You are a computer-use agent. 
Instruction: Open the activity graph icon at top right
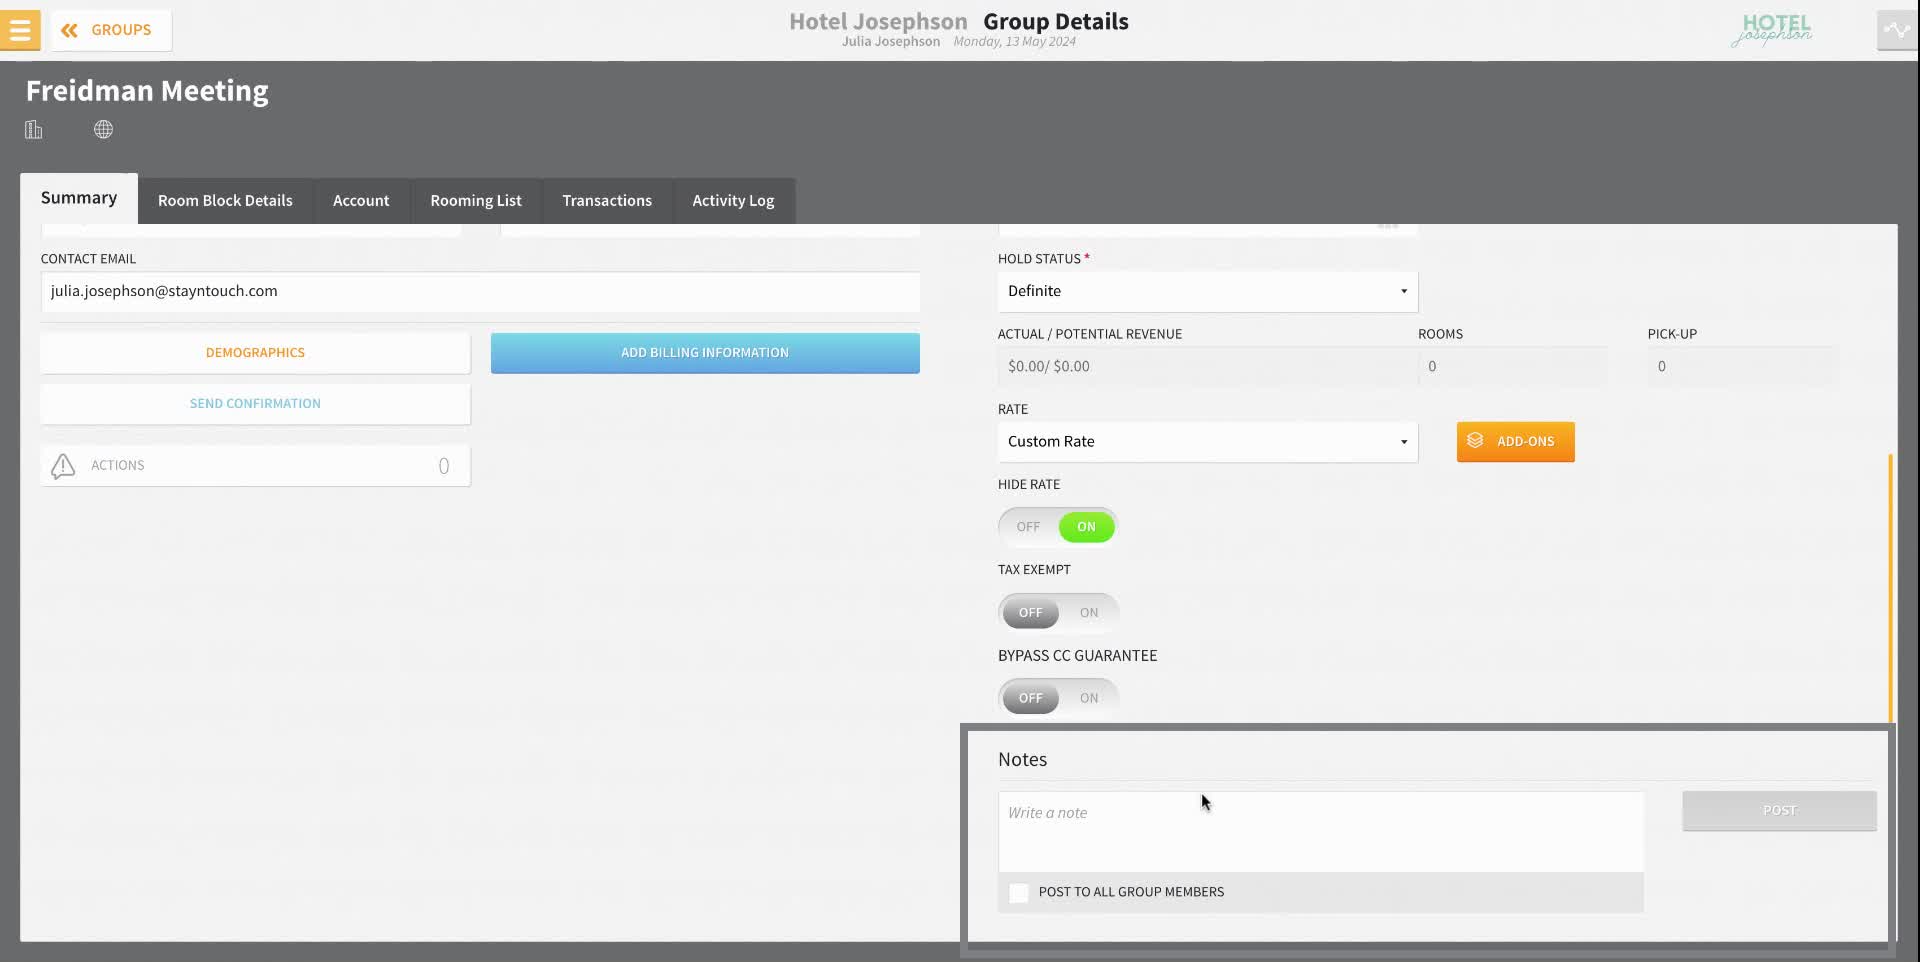click(1896, 30)
